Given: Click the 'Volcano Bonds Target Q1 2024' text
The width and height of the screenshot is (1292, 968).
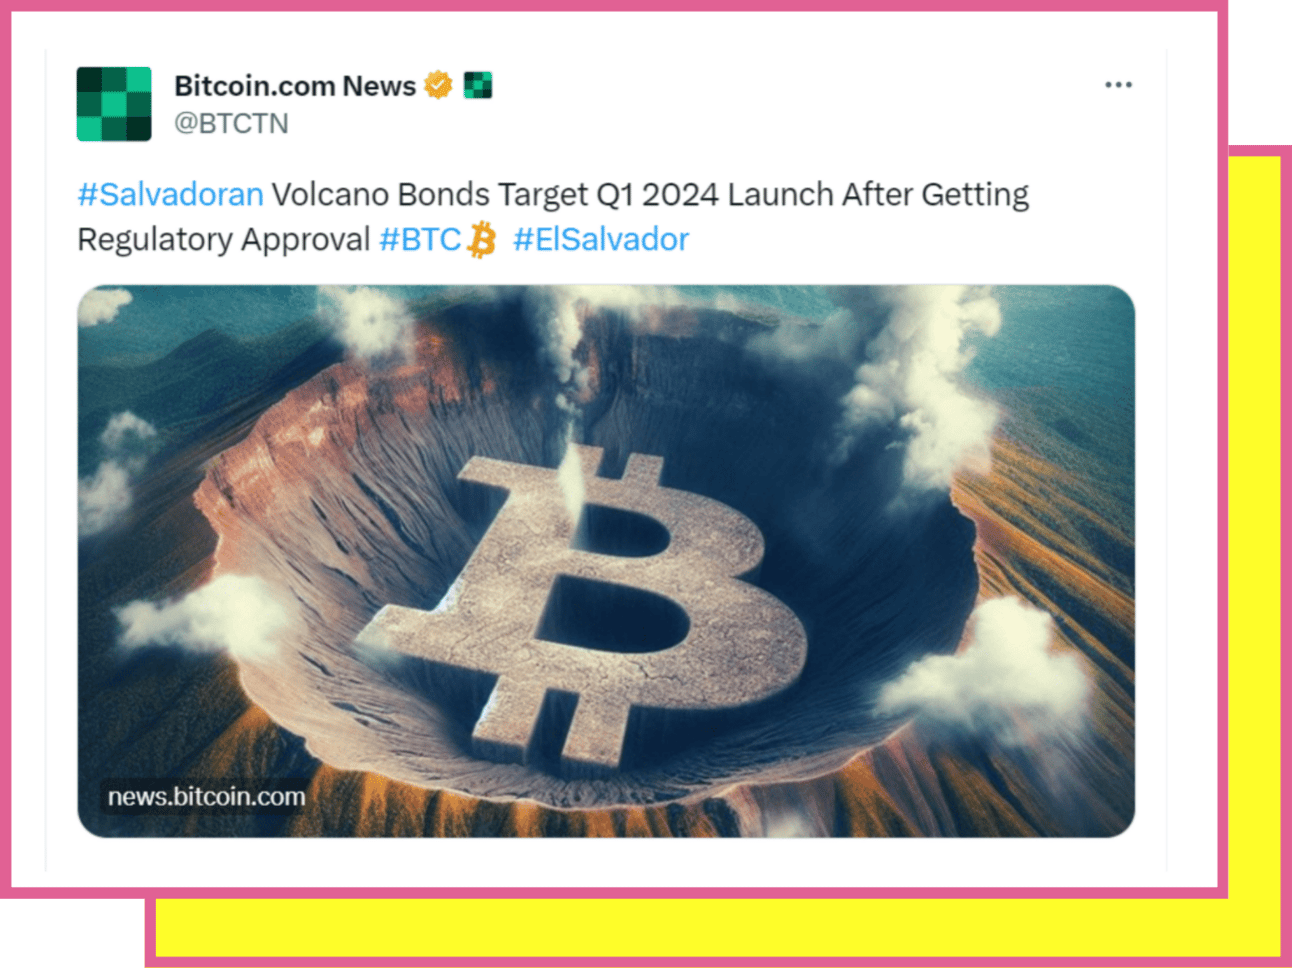Looking at the screenshot, I should tap(495, 194).
